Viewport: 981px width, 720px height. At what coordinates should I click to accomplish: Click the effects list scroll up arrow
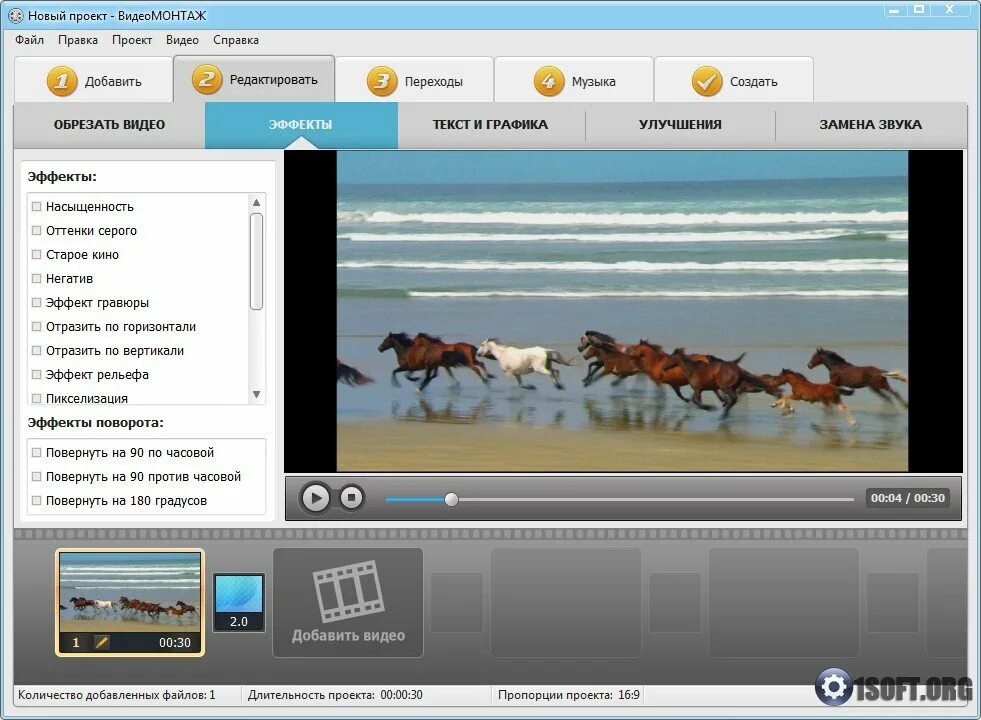click(x=256, y=203)
